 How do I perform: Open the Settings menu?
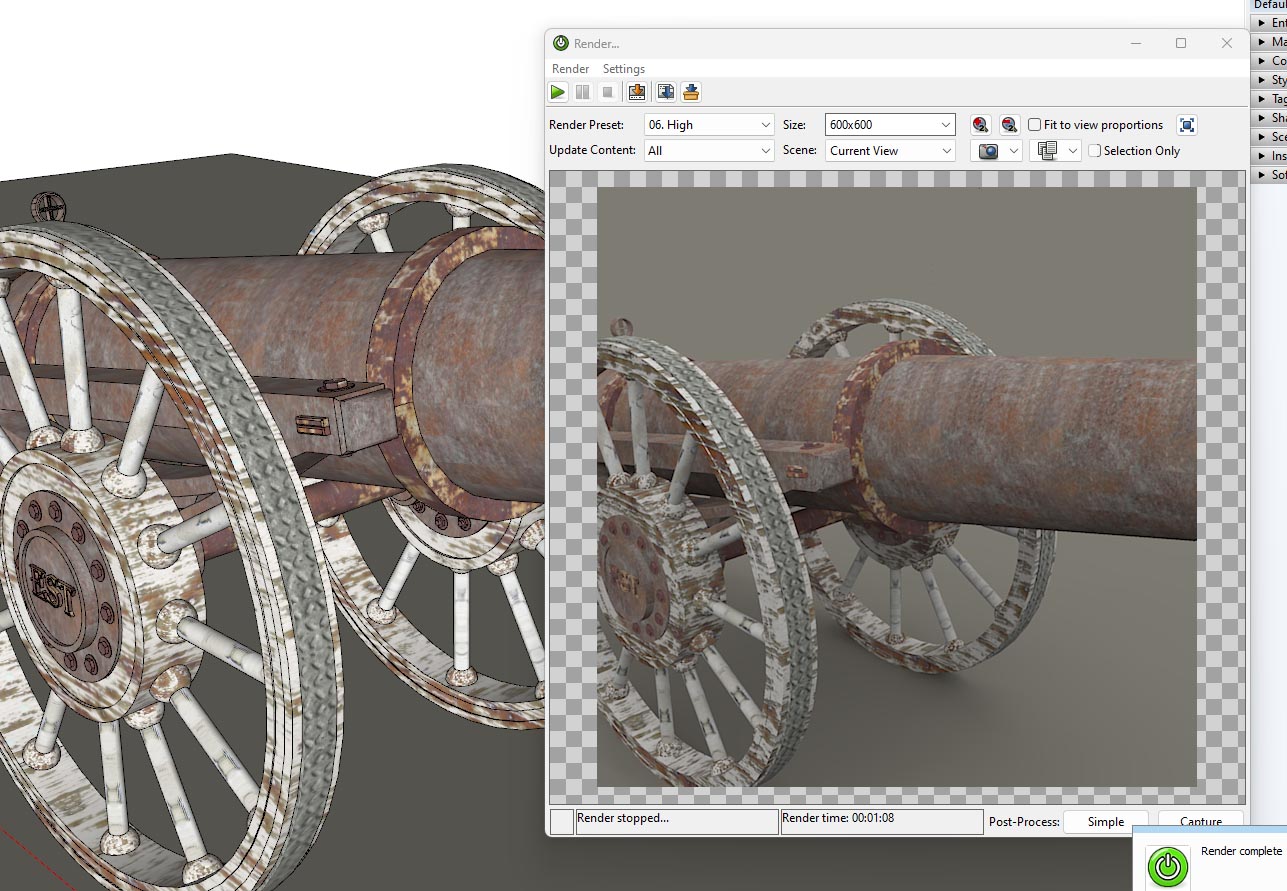coord(623,69)
